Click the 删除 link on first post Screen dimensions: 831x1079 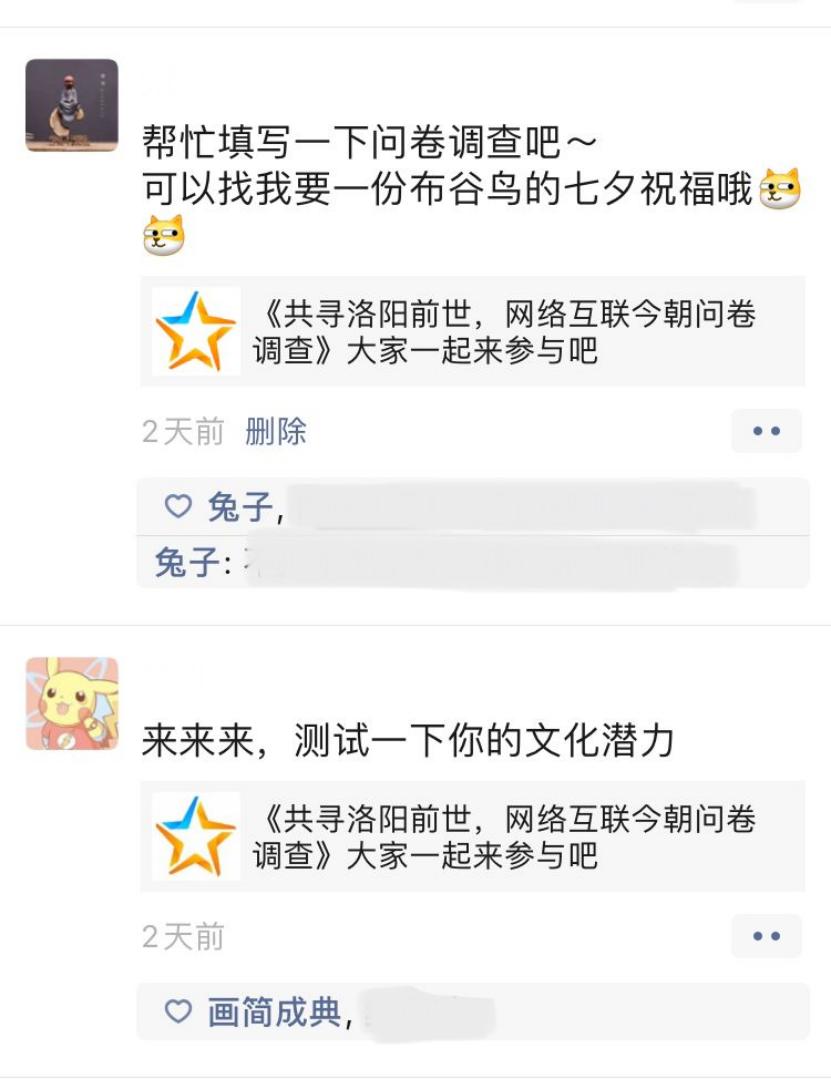276,431
